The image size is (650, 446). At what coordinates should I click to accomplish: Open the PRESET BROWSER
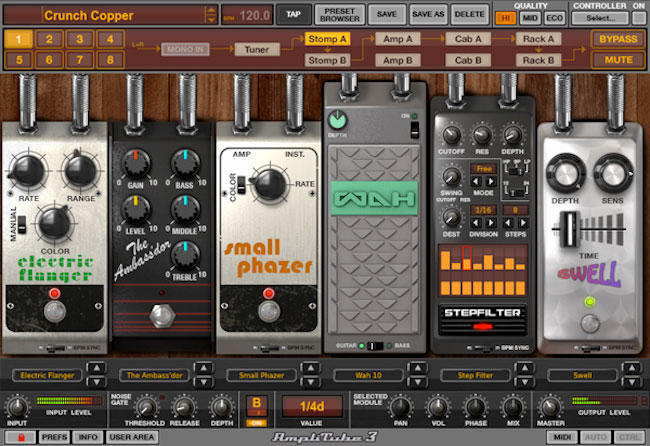340,15
